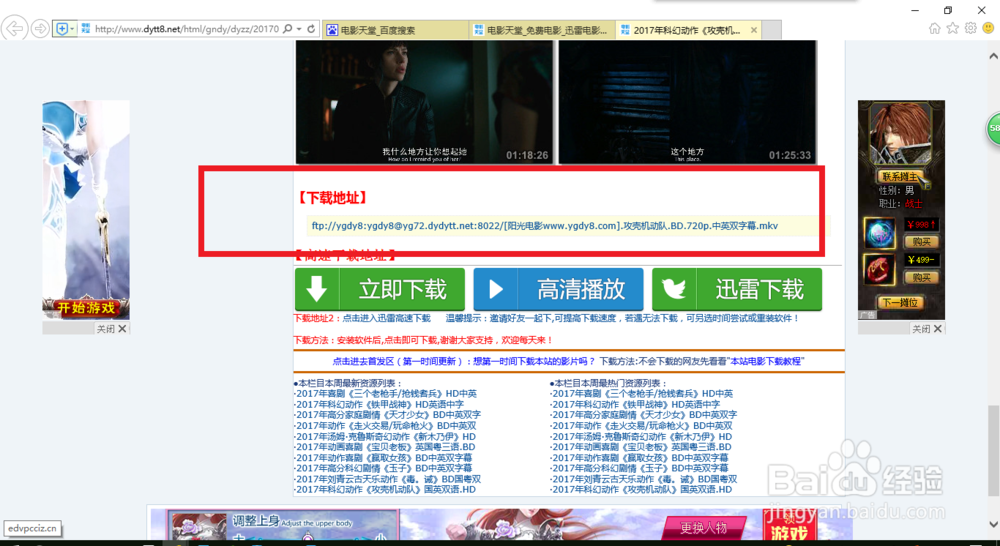Open the browser Home icon
The image size is (1000, 546).
934,28
